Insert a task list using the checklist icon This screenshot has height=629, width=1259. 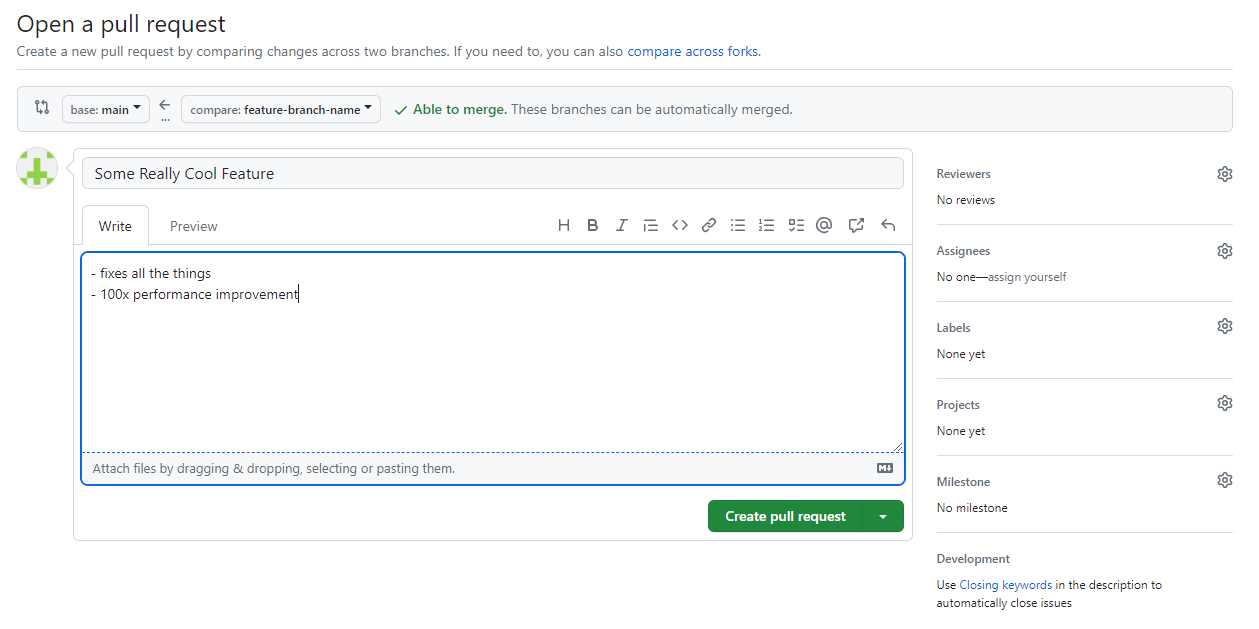[795, 225]
